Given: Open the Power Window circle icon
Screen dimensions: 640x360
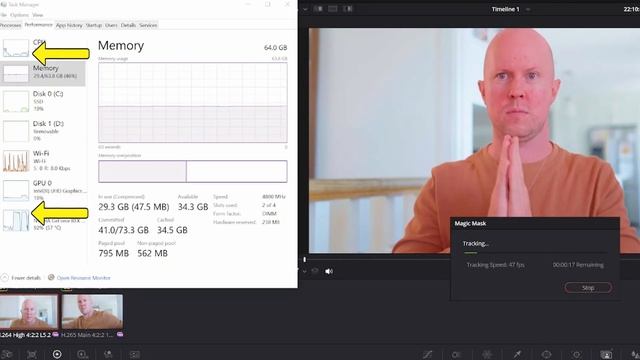Looking at the screenshot, I should point(547,354).
